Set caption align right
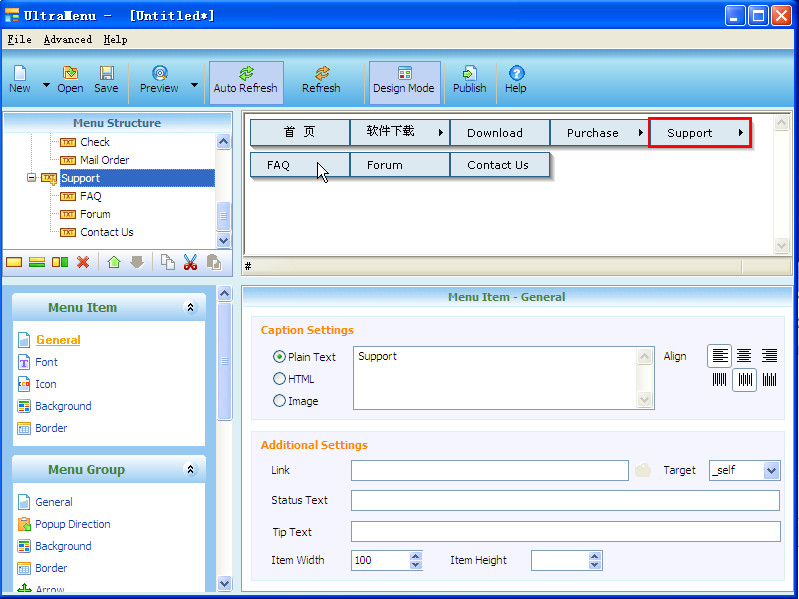The height and width of the screenshot is (599, 799). pyautogui.click(x=769, y=356)
